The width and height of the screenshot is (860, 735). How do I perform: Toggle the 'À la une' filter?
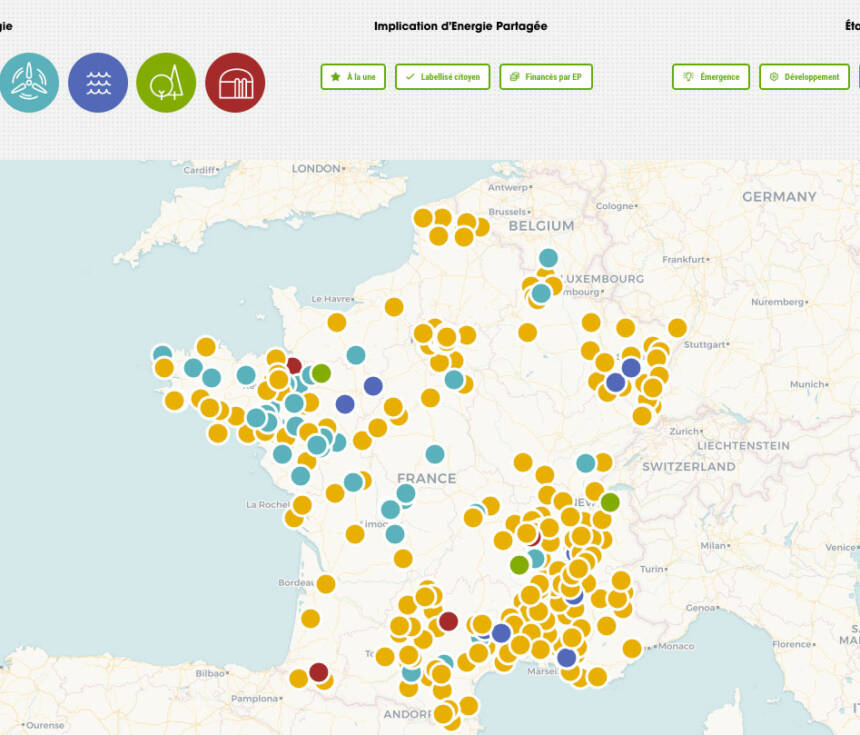(353, 77)
